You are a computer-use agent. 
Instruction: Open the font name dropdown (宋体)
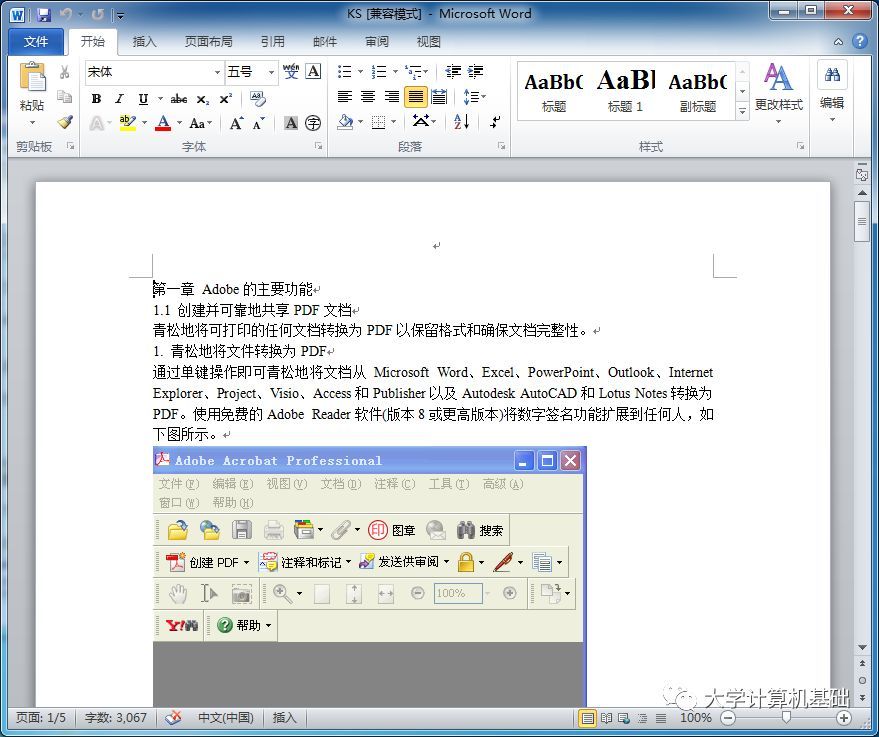point(217,72)
